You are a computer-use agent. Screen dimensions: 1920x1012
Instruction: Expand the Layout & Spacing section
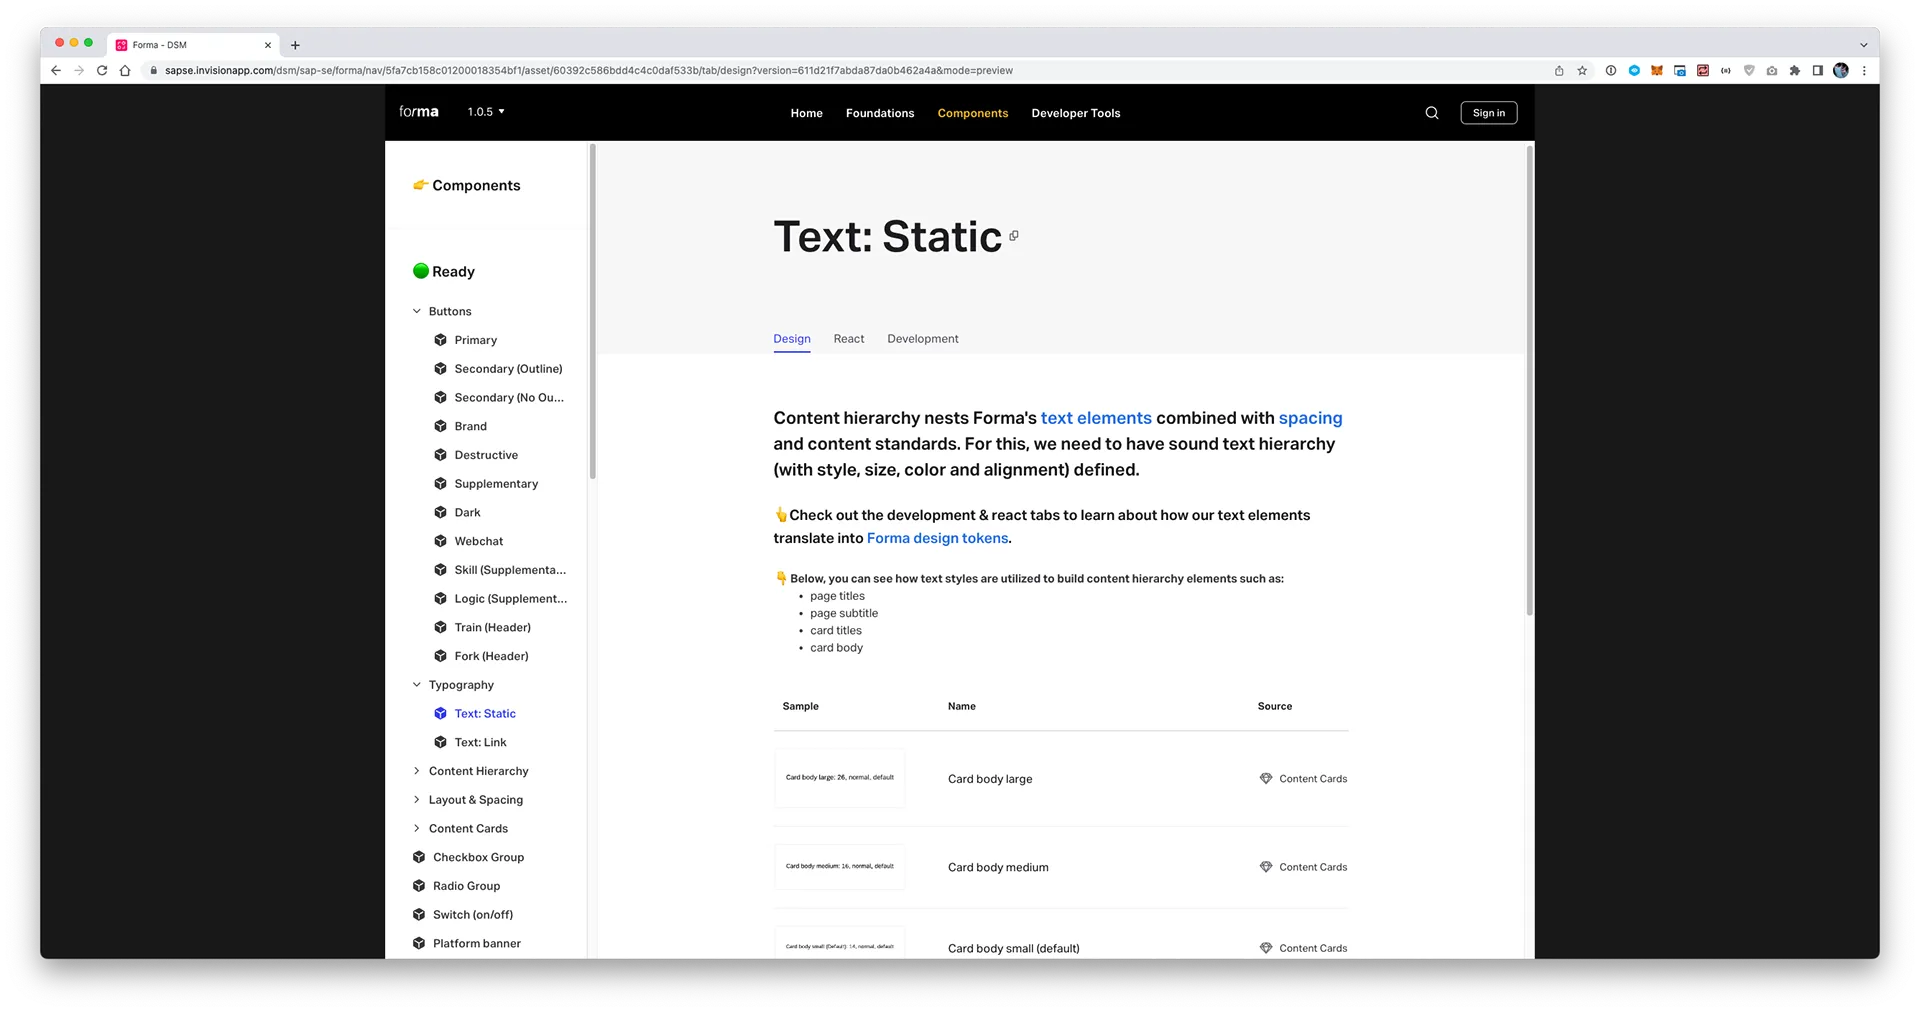(417, 800)
